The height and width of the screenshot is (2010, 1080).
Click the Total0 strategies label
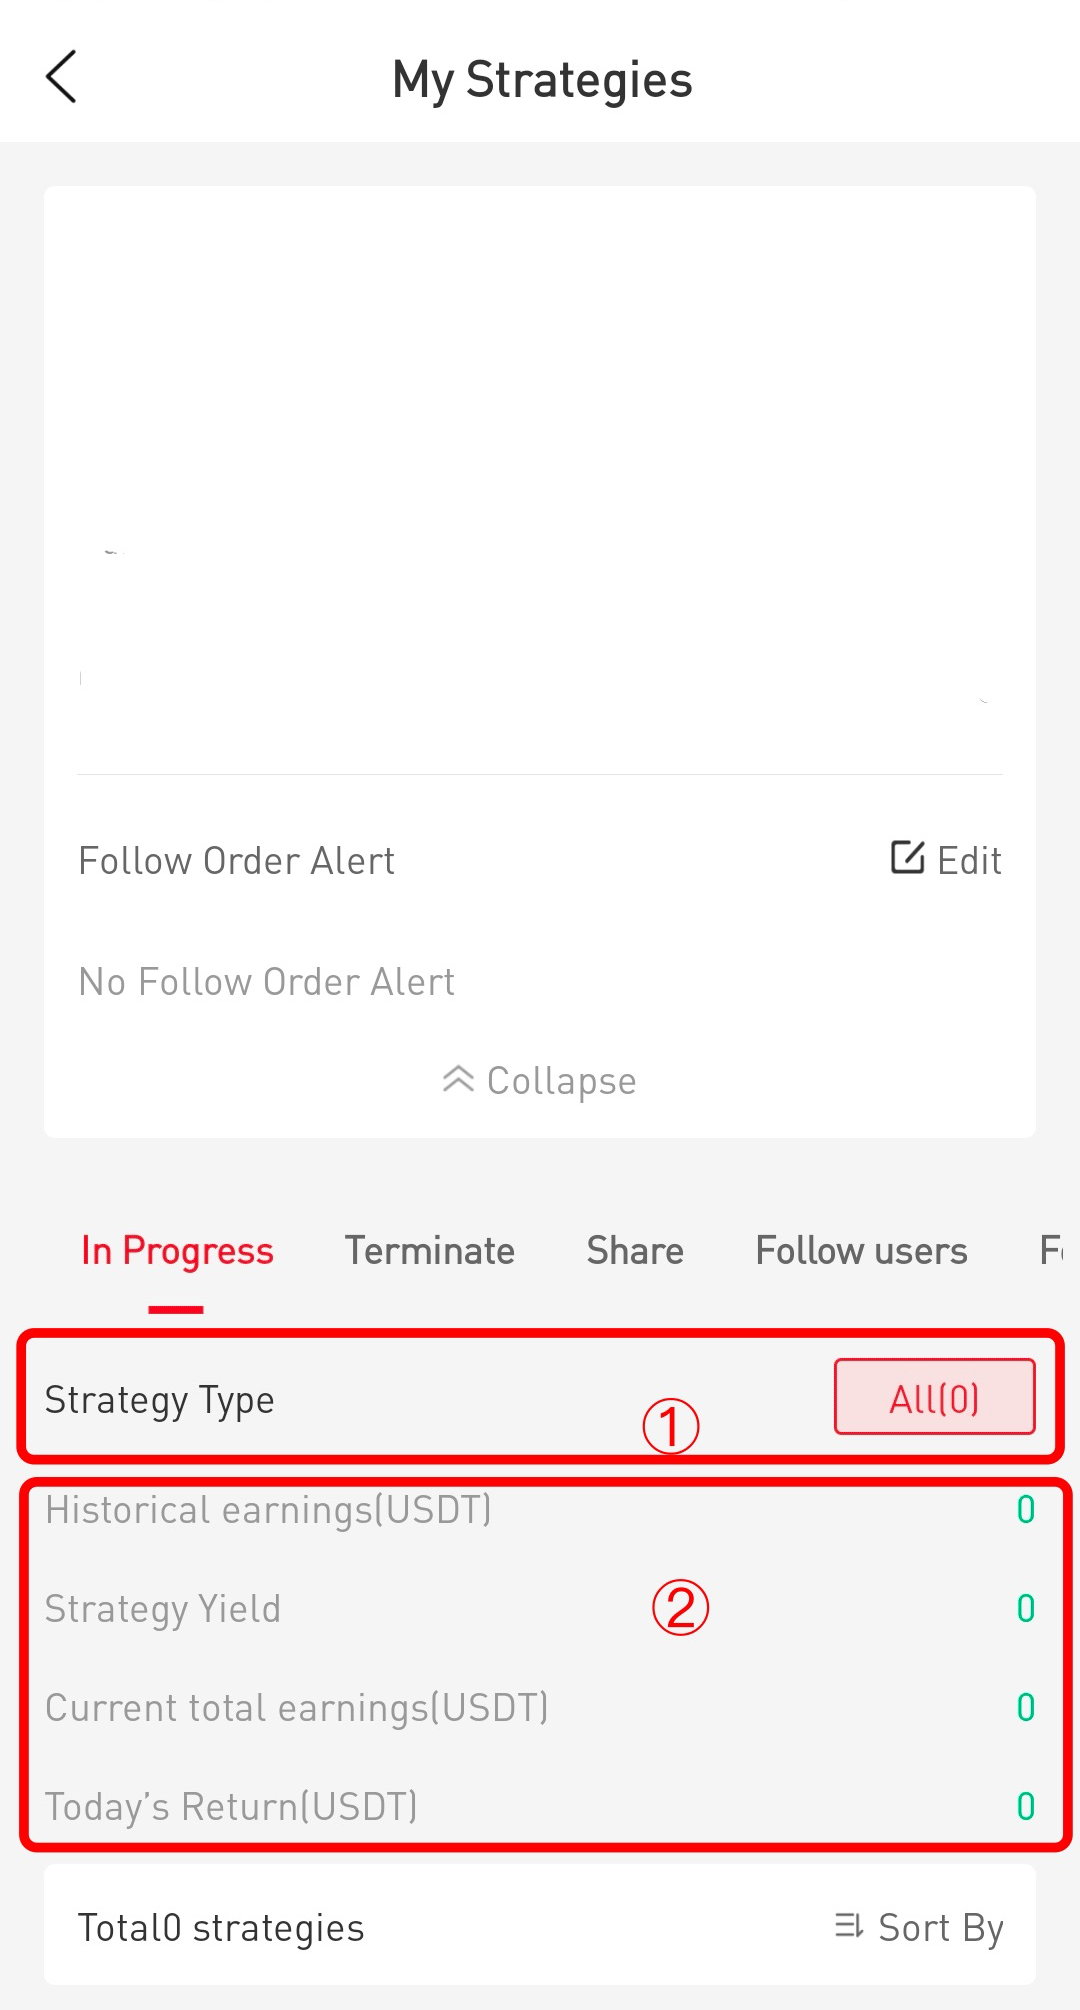pos(221,1928)
